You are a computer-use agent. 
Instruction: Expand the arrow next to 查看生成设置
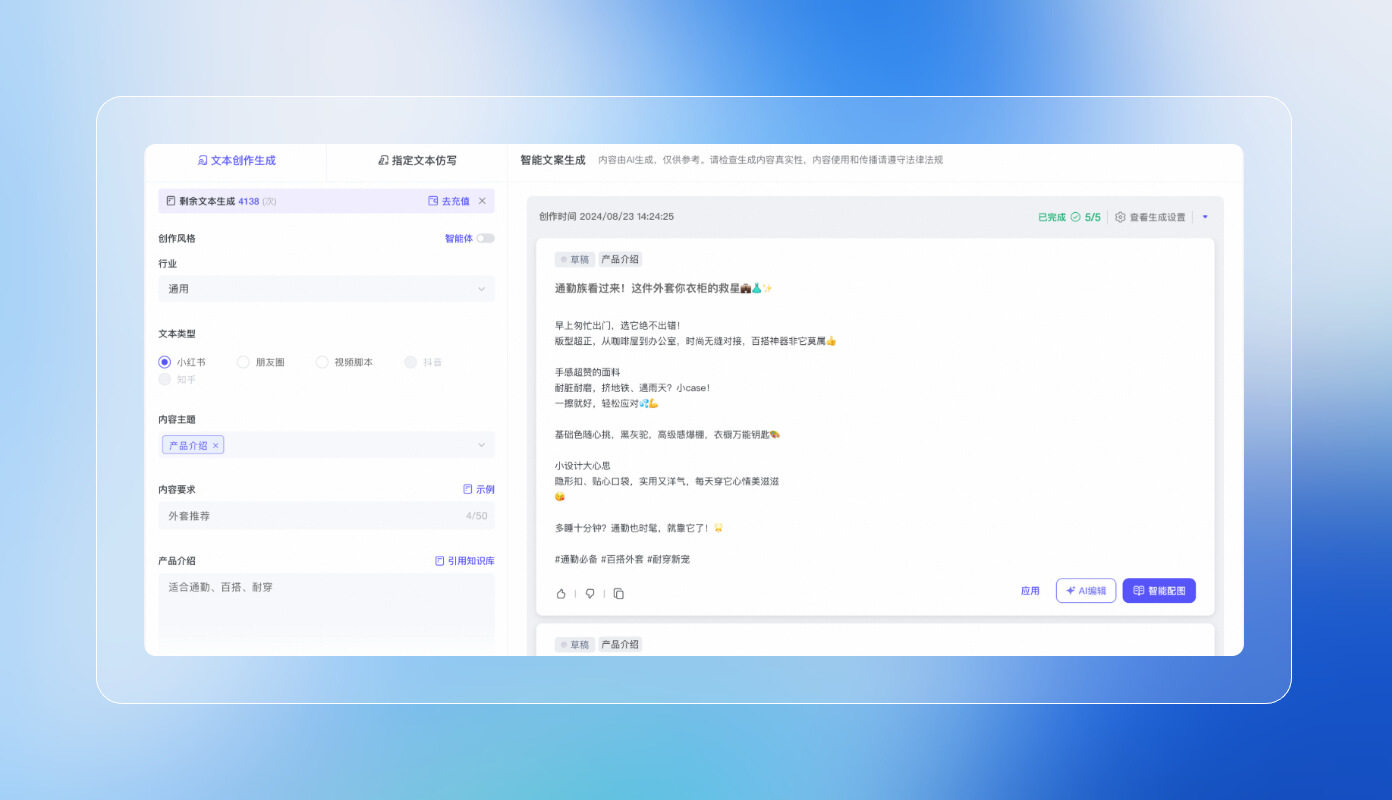point(1205,217)
